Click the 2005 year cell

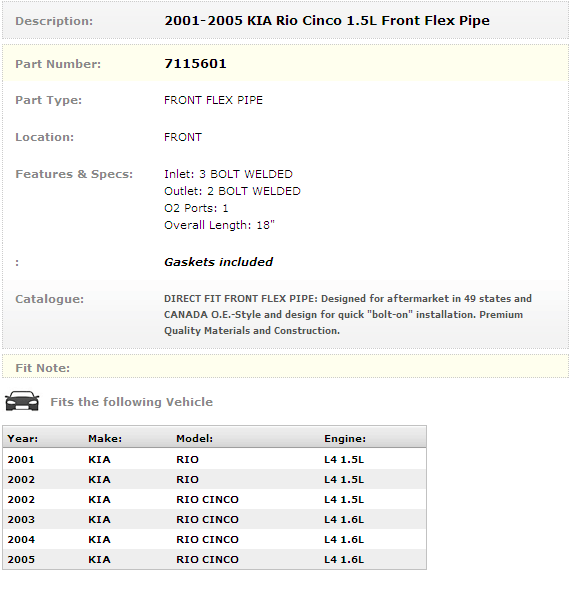point(21,559)
